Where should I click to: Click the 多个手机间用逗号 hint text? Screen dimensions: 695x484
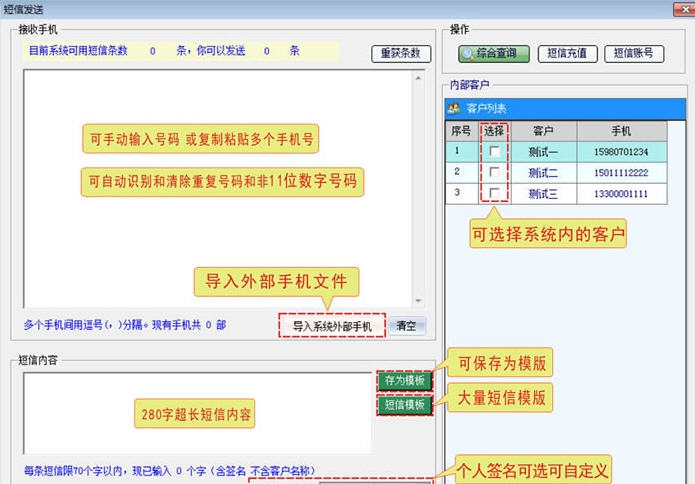click(125, 325)
